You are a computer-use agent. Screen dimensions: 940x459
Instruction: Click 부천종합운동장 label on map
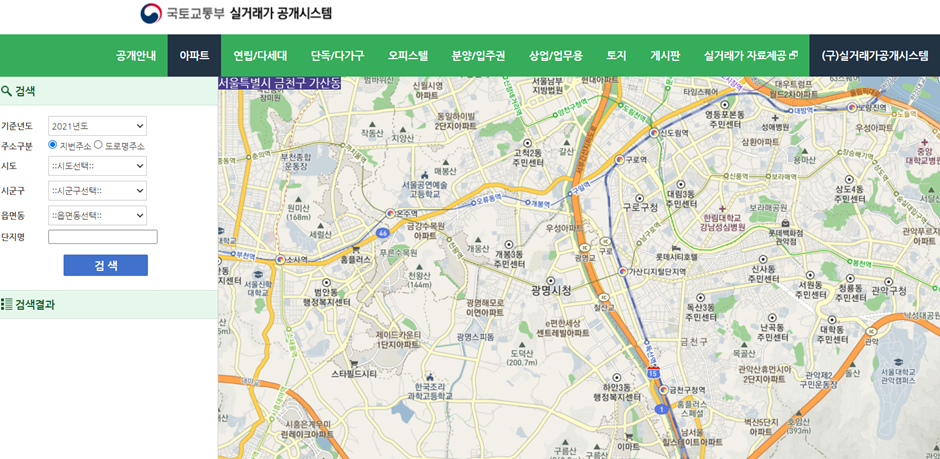click(297, 161)
